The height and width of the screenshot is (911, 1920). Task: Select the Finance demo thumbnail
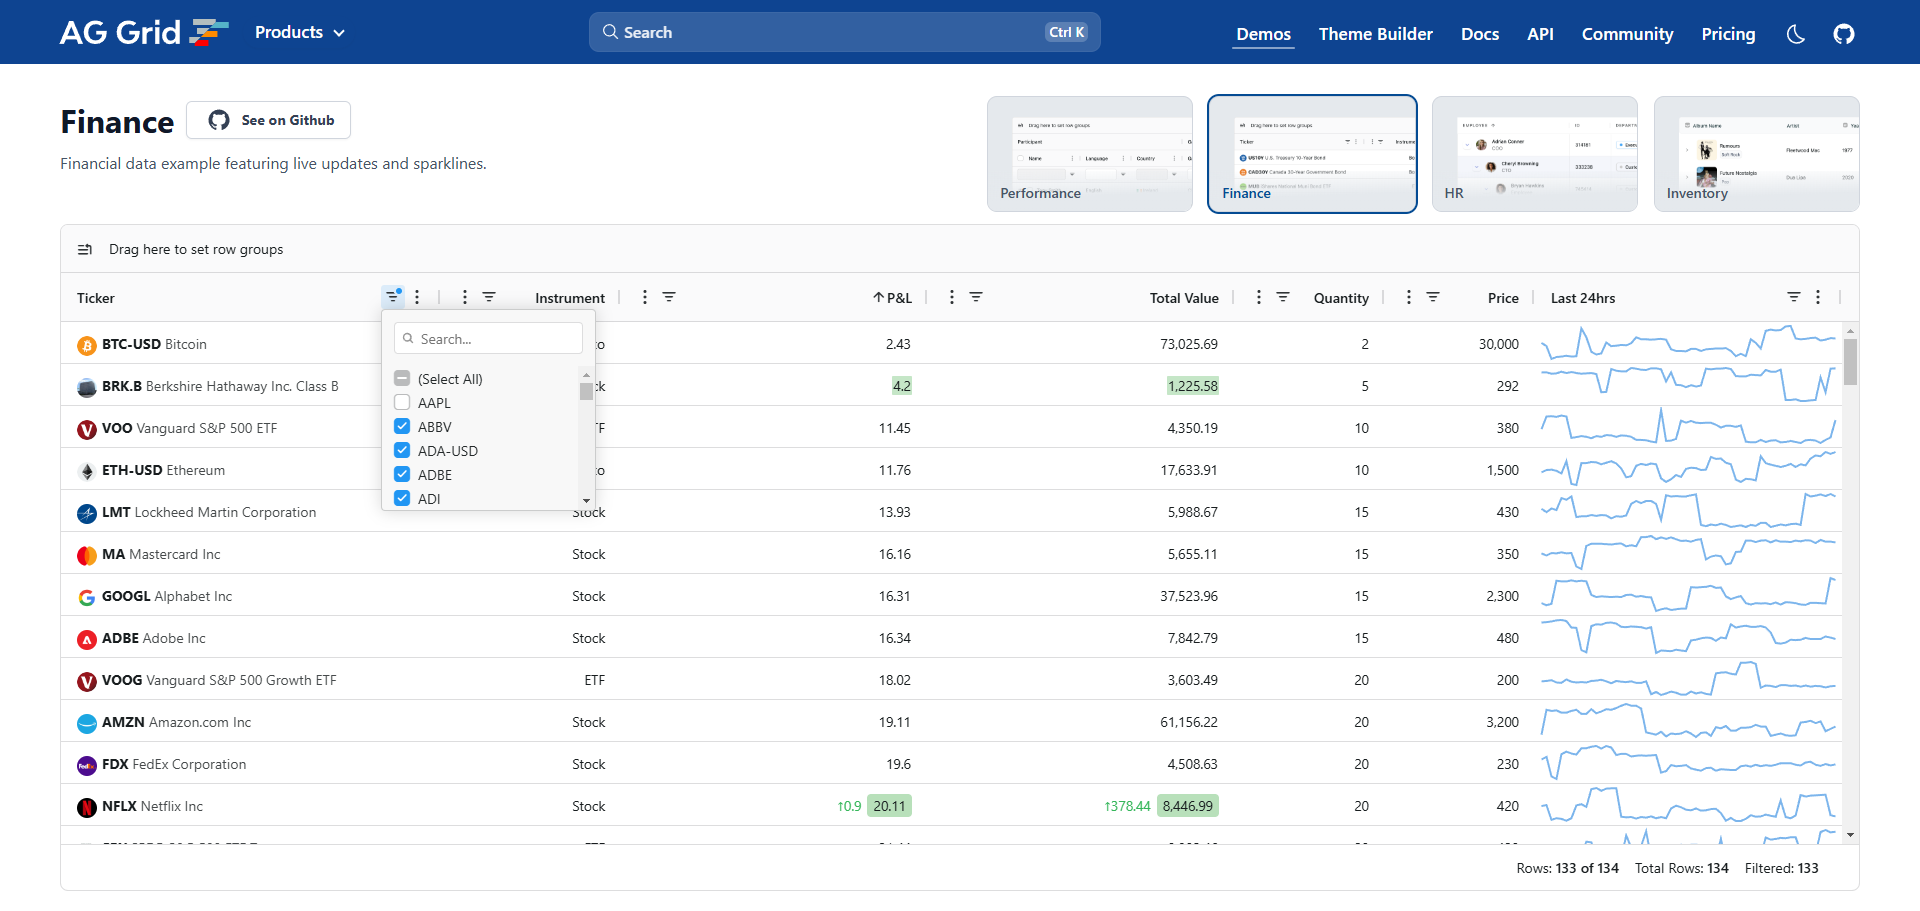tap(1312, 154)
